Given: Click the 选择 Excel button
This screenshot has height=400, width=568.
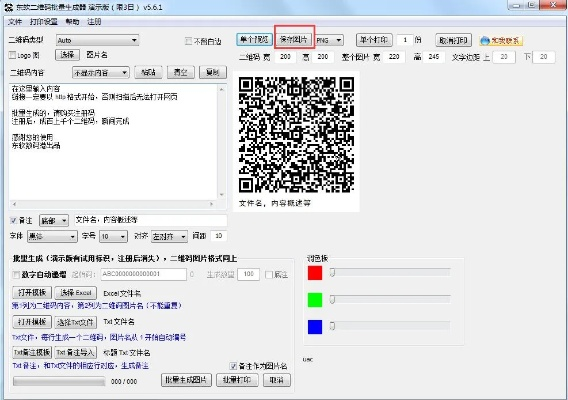Looking at the screenshot, I should click(x=76, y=292).
